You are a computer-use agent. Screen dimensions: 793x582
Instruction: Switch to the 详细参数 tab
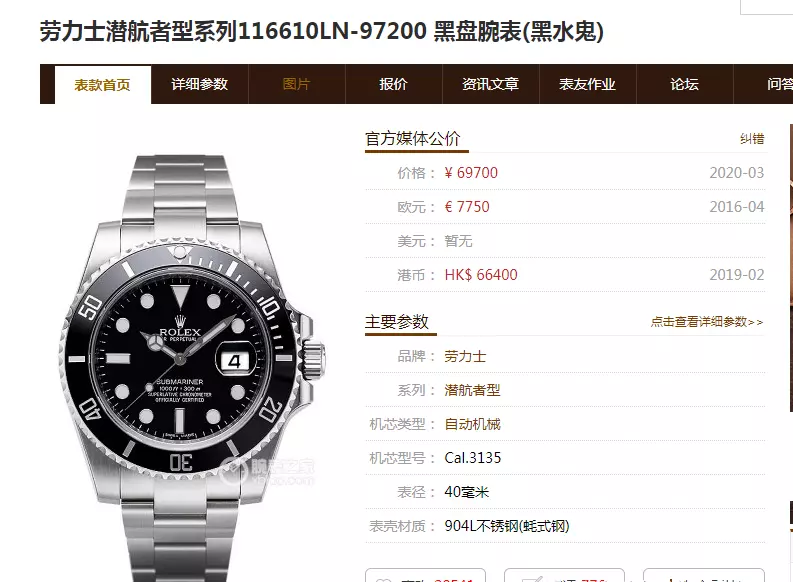pyautogui.click(x=200, y=84)
